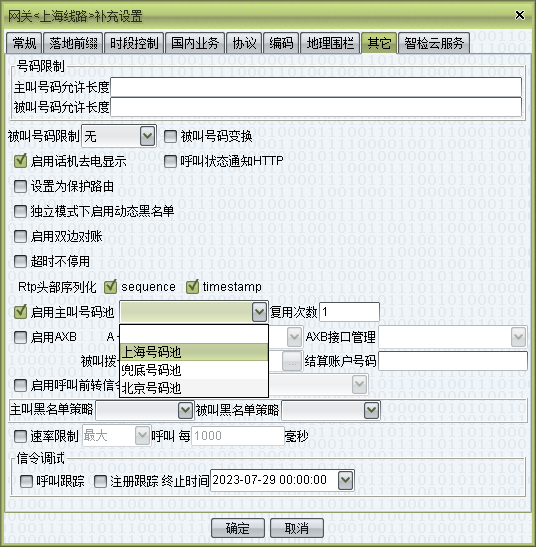536x547 pixels.
Task: Toggle the sequence checkbox
Action: tap(111, 287)
